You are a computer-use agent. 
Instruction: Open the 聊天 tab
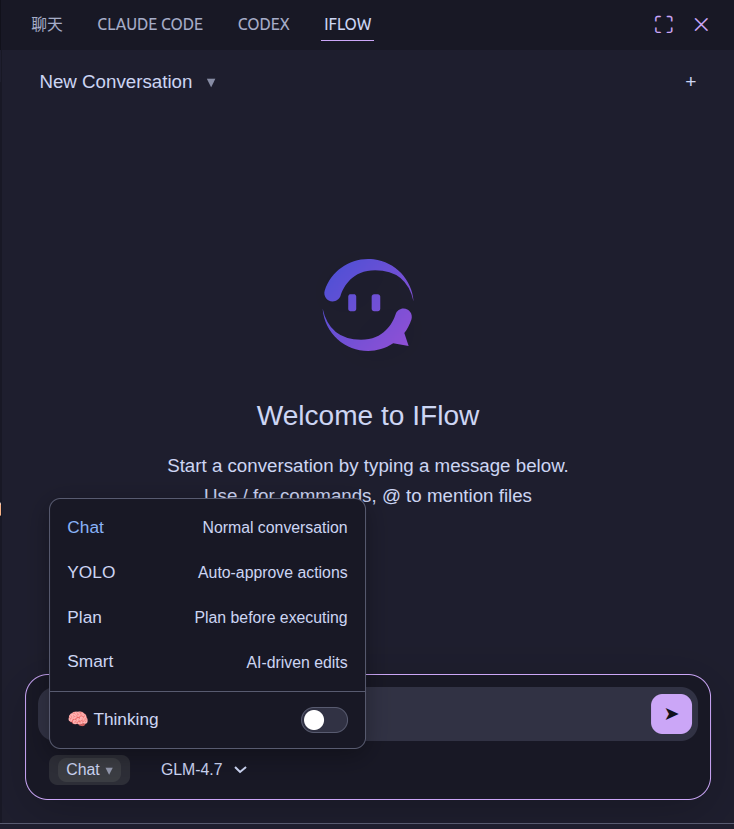[x=47, y=24]
